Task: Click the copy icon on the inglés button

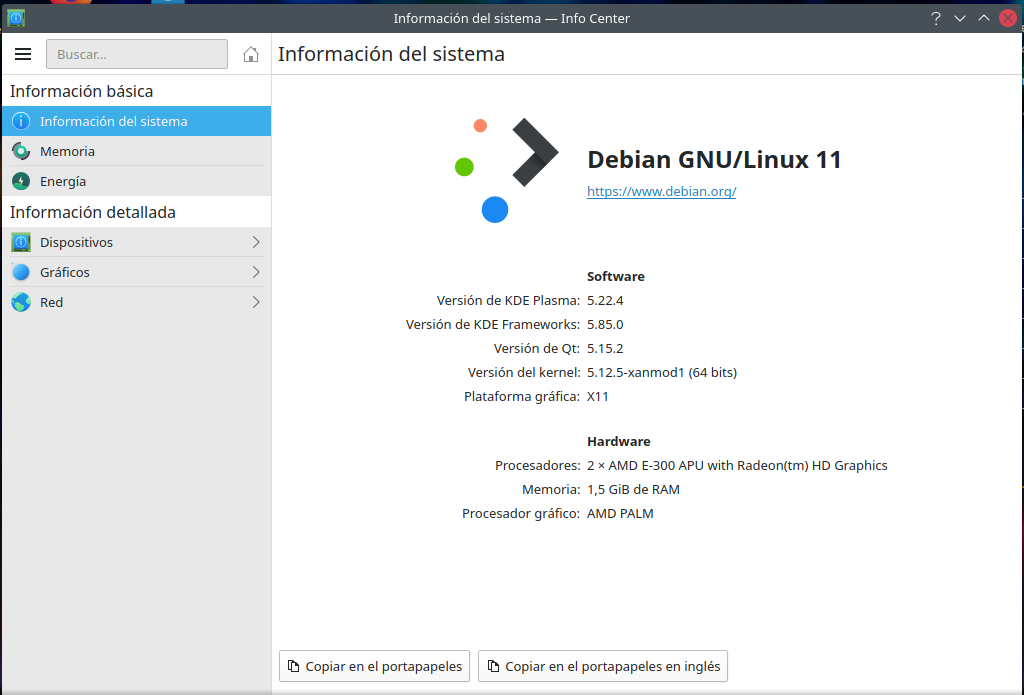Action: [x=494, y=666]
